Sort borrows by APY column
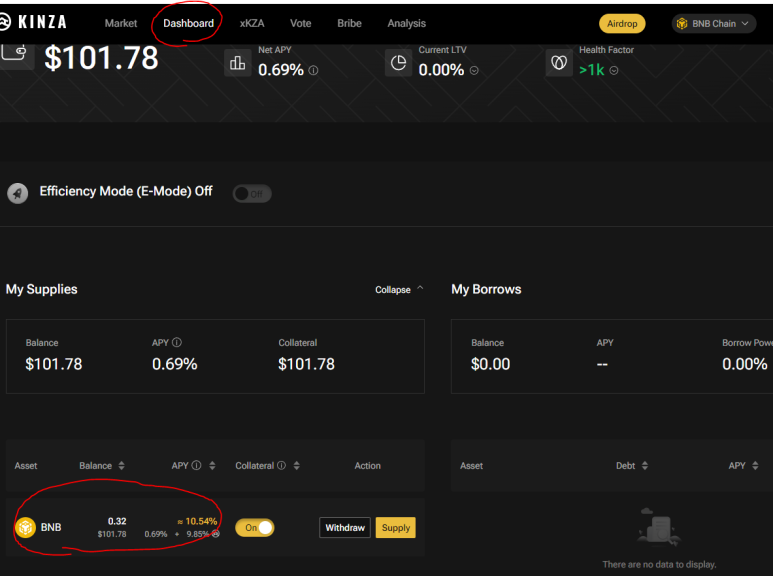773x576 pixels. click(755, 466)
